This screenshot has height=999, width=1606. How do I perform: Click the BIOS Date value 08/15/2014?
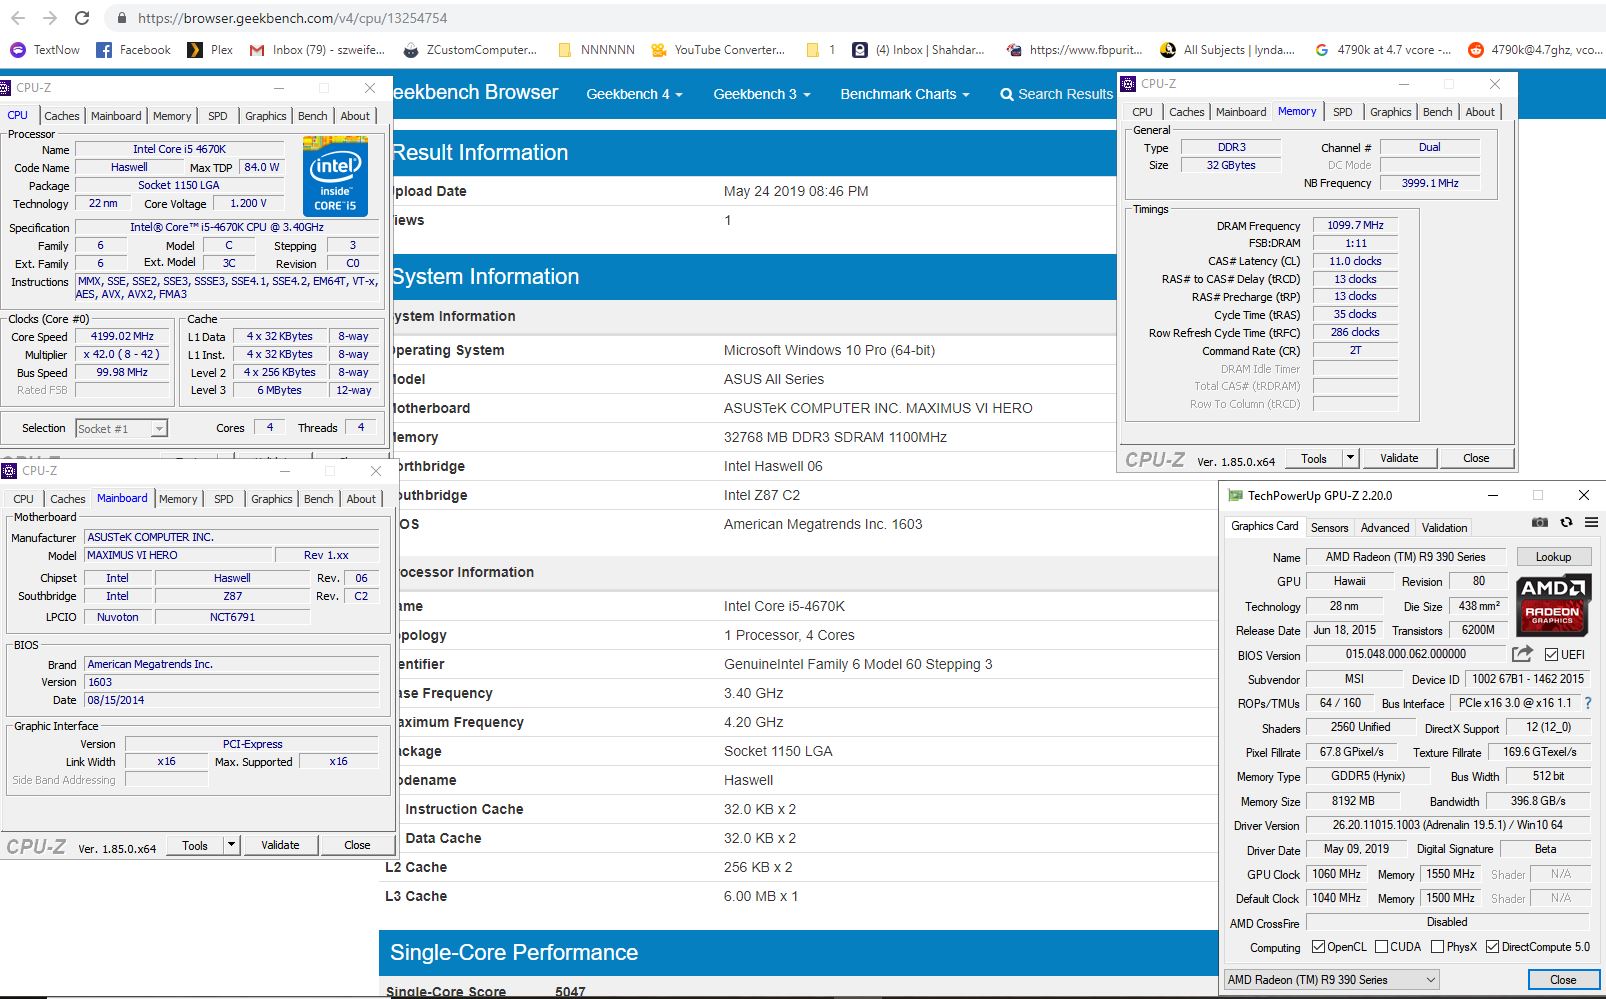[231, 700]
